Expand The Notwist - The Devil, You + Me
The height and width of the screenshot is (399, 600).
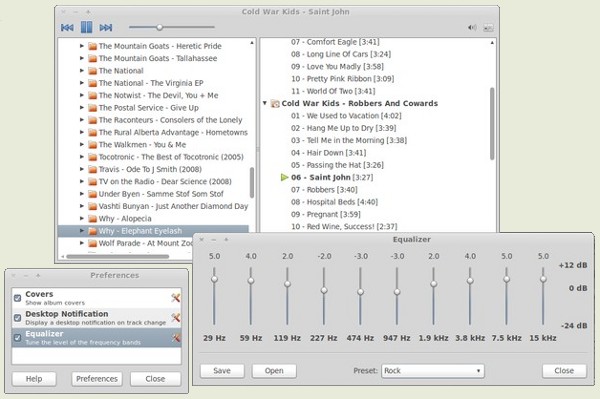point(82,95)
